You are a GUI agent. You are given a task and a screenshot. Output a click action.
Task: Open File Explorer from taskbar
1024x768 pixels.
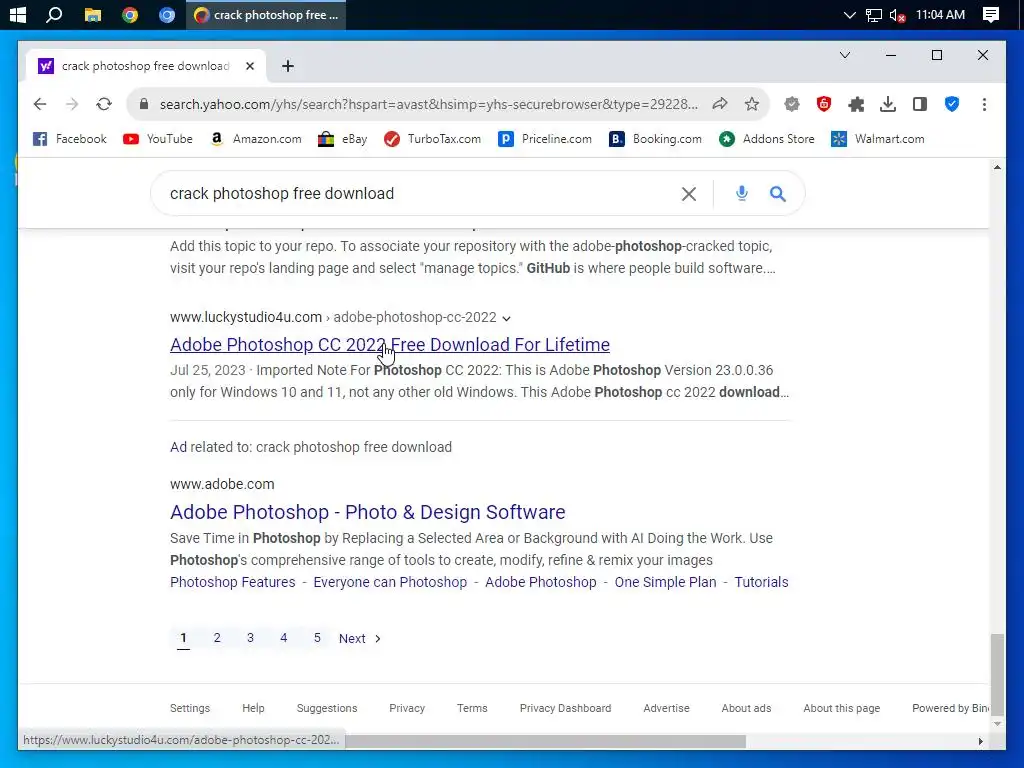click(x=93, y=14)
